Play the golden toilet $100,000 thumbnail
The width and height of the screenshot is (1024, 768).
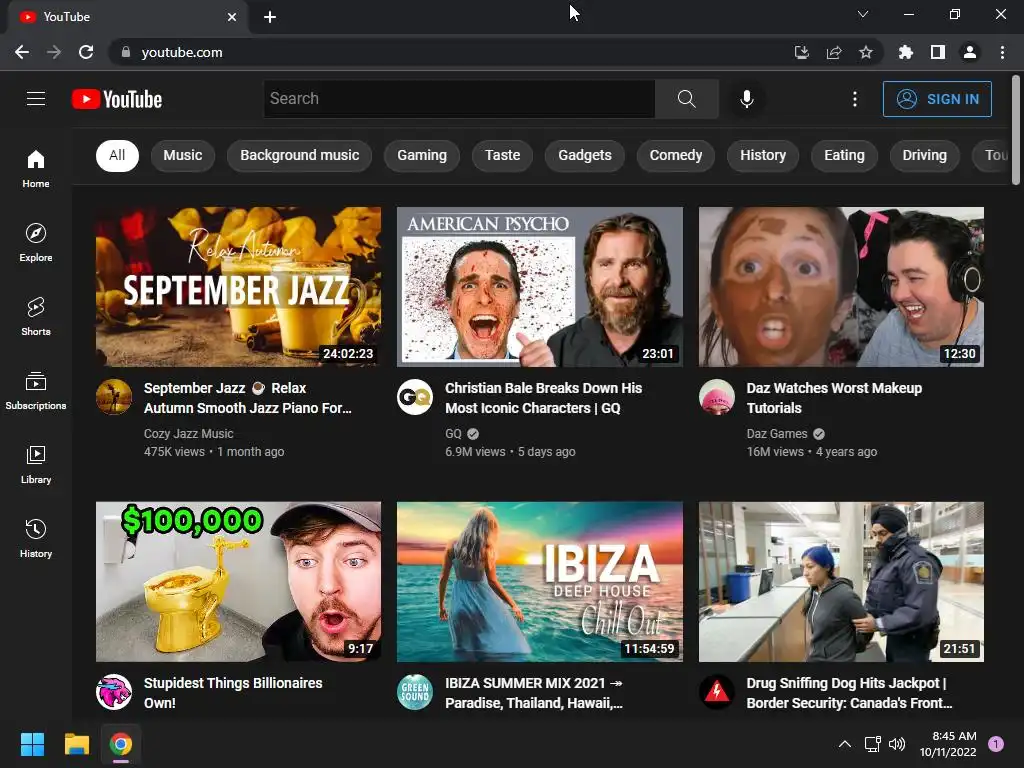(238, 582)
